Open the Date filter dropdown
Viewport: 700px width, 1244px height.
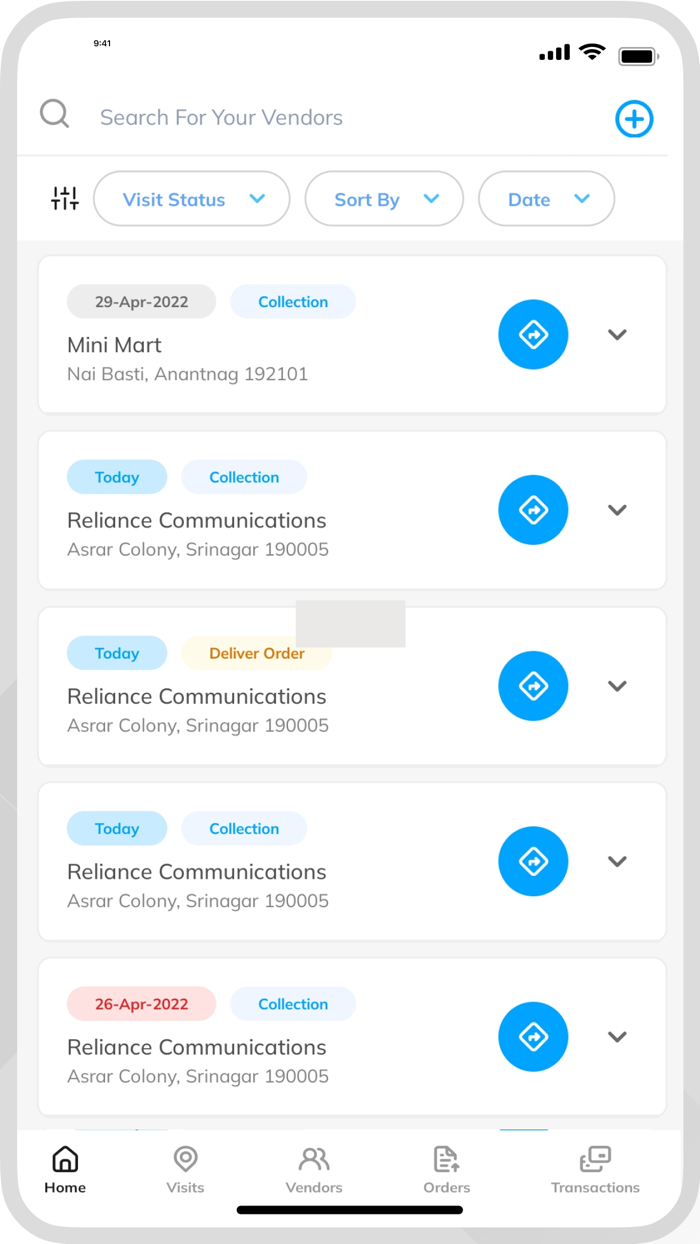(x=546, y=199)
